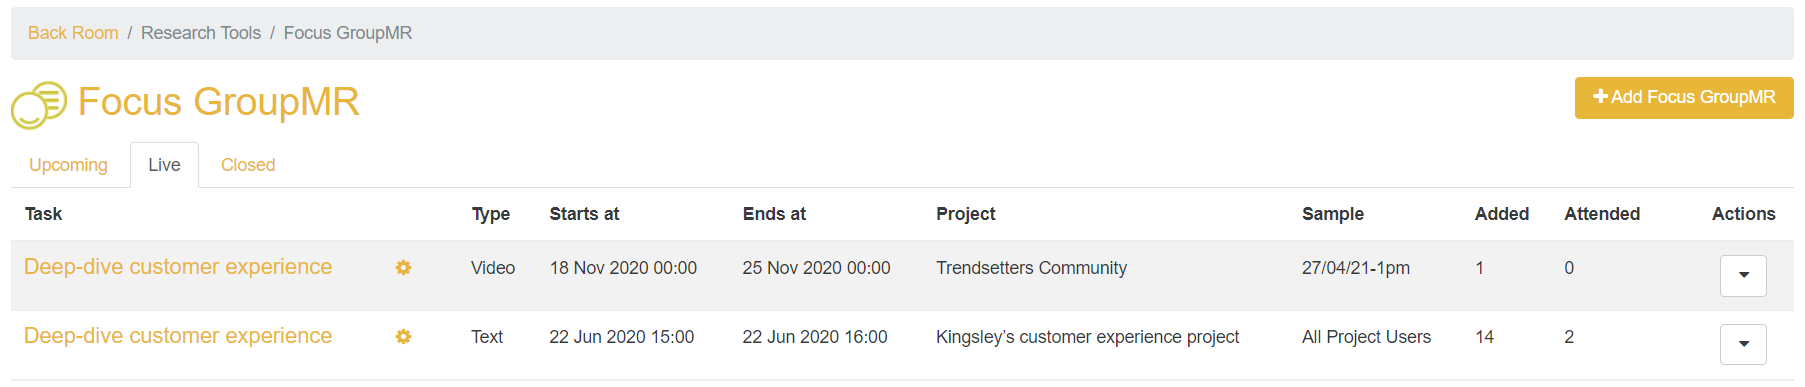Click the Research Tools breadcrumb
This screenshot has height=387, width=1805.
201,33
